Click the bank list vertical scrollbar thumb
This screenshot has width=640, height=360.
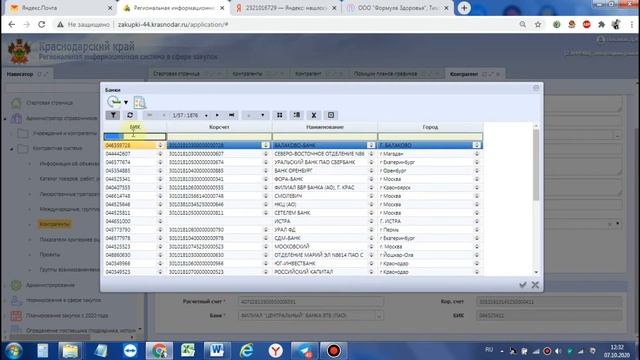pyautogui.click(x=536, y=165)
